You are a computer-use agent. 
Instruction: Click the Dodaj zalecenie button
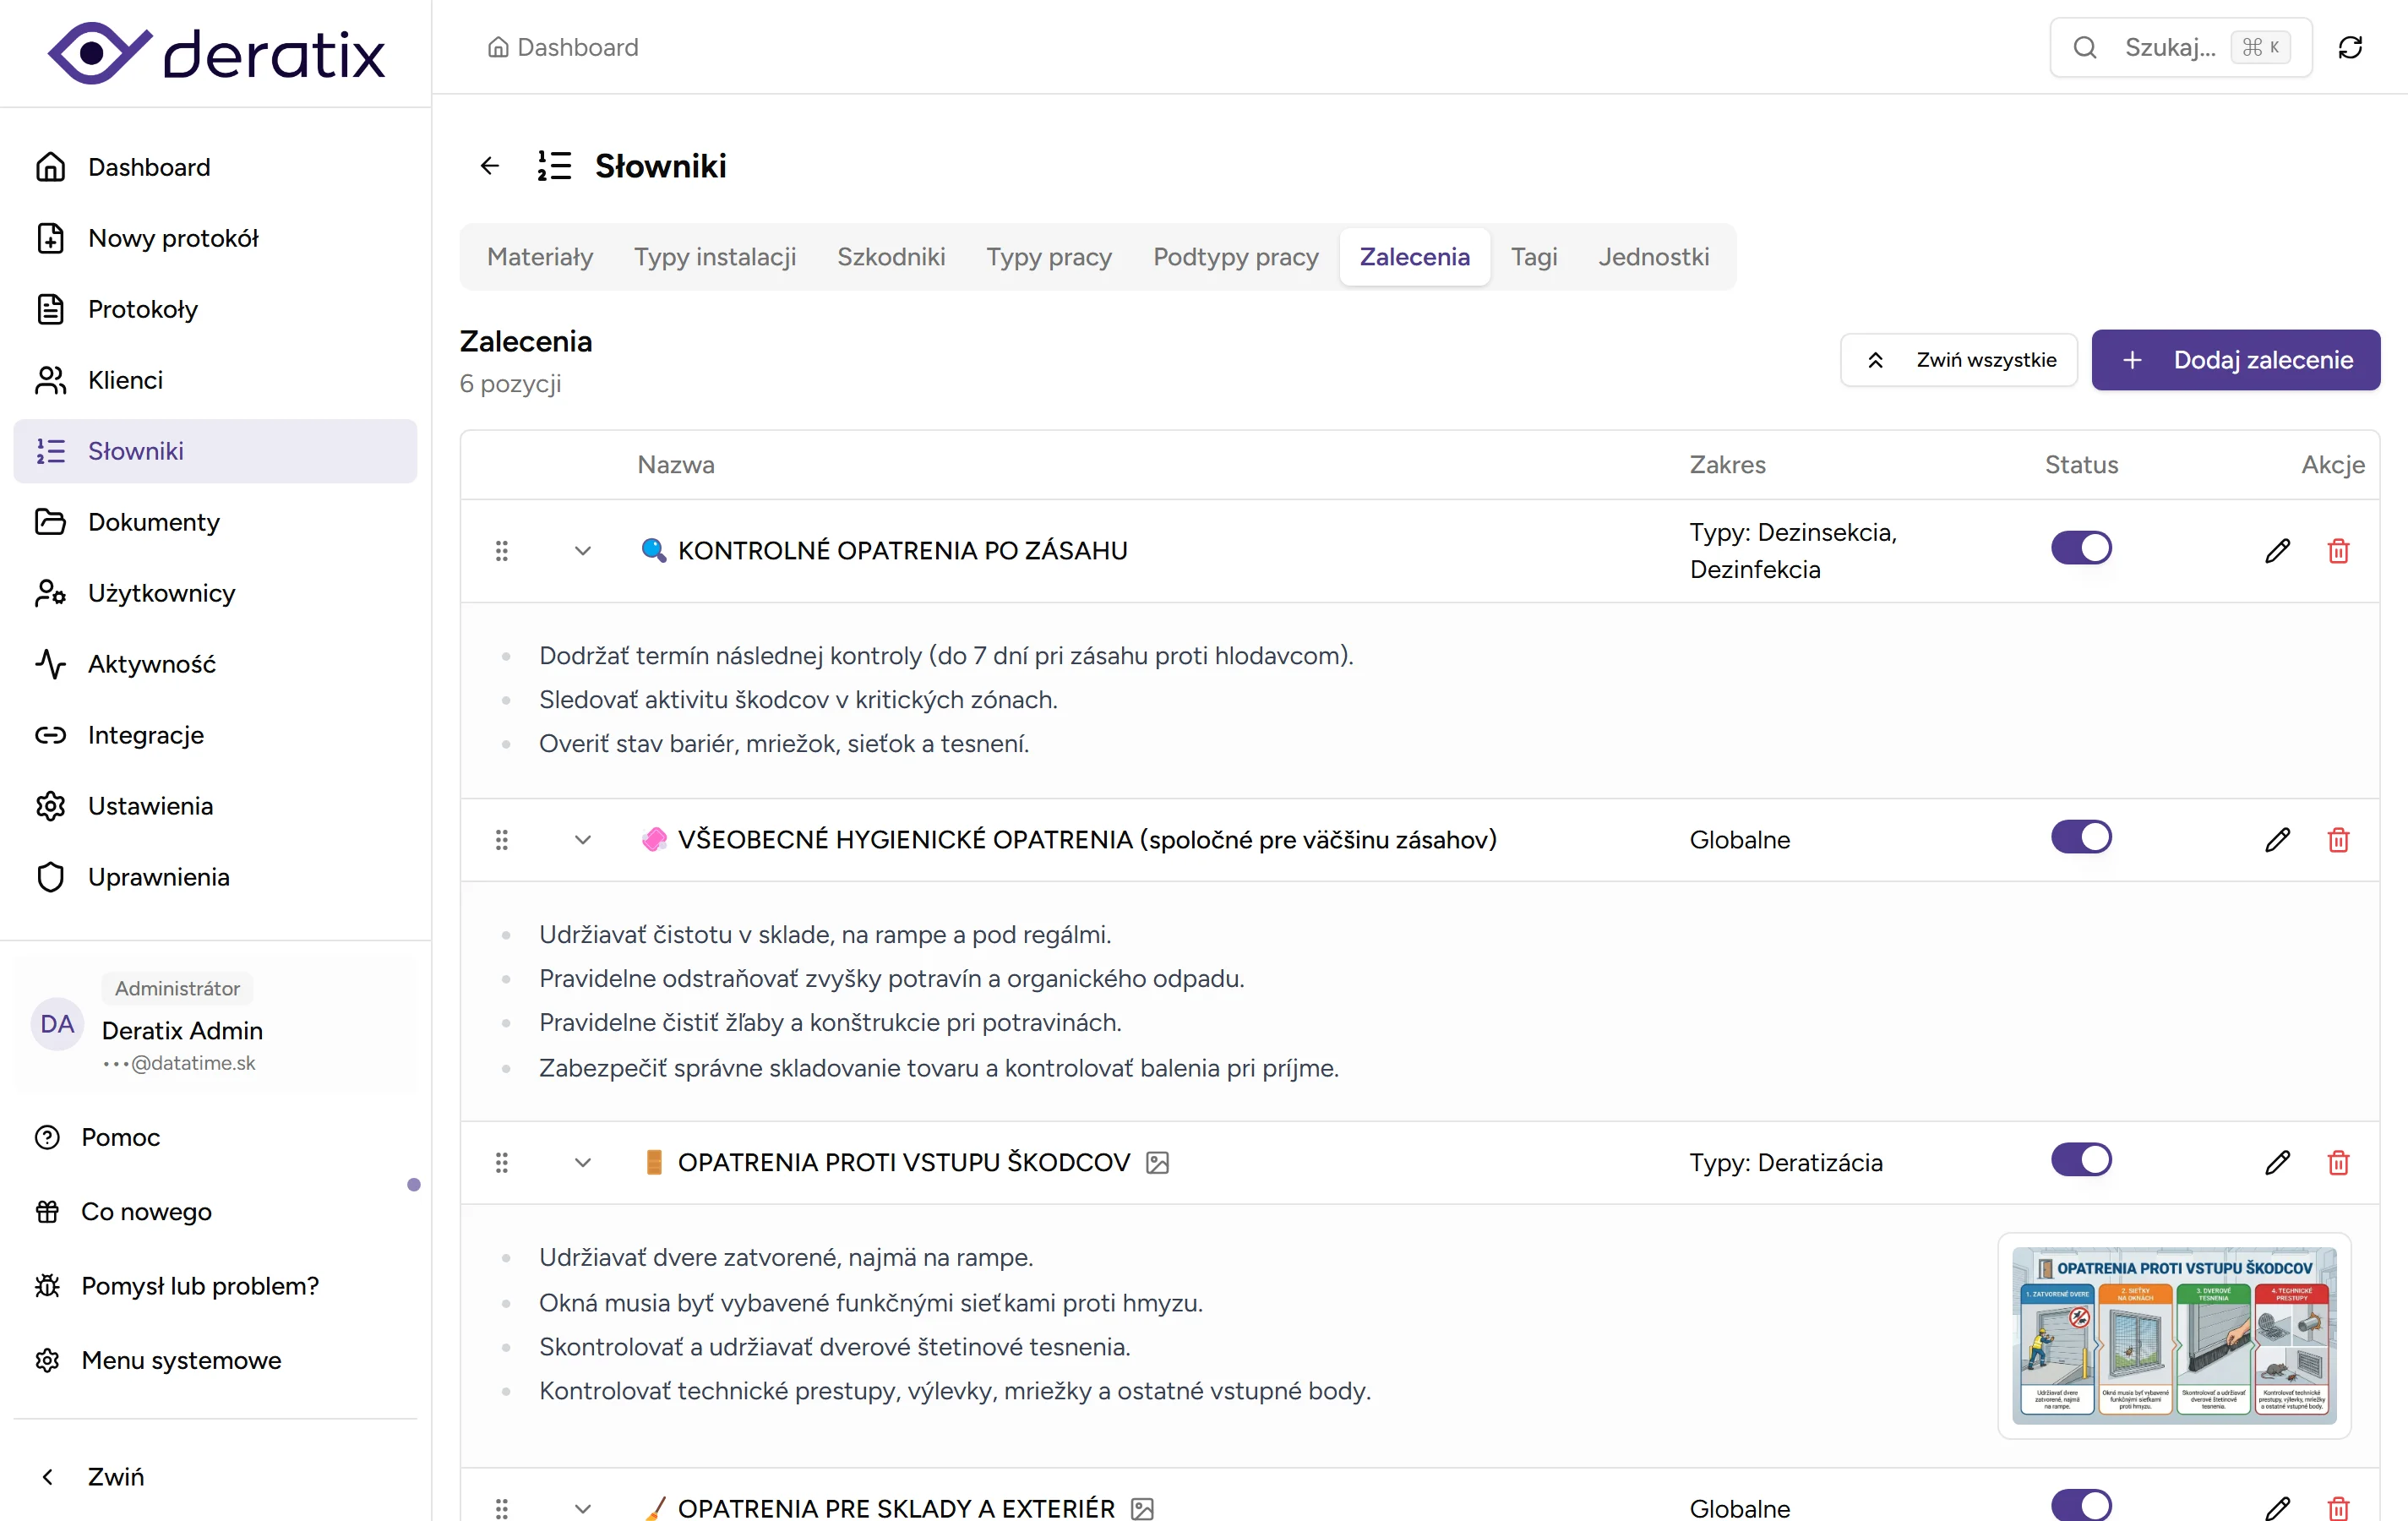(x=2235, y=360)
